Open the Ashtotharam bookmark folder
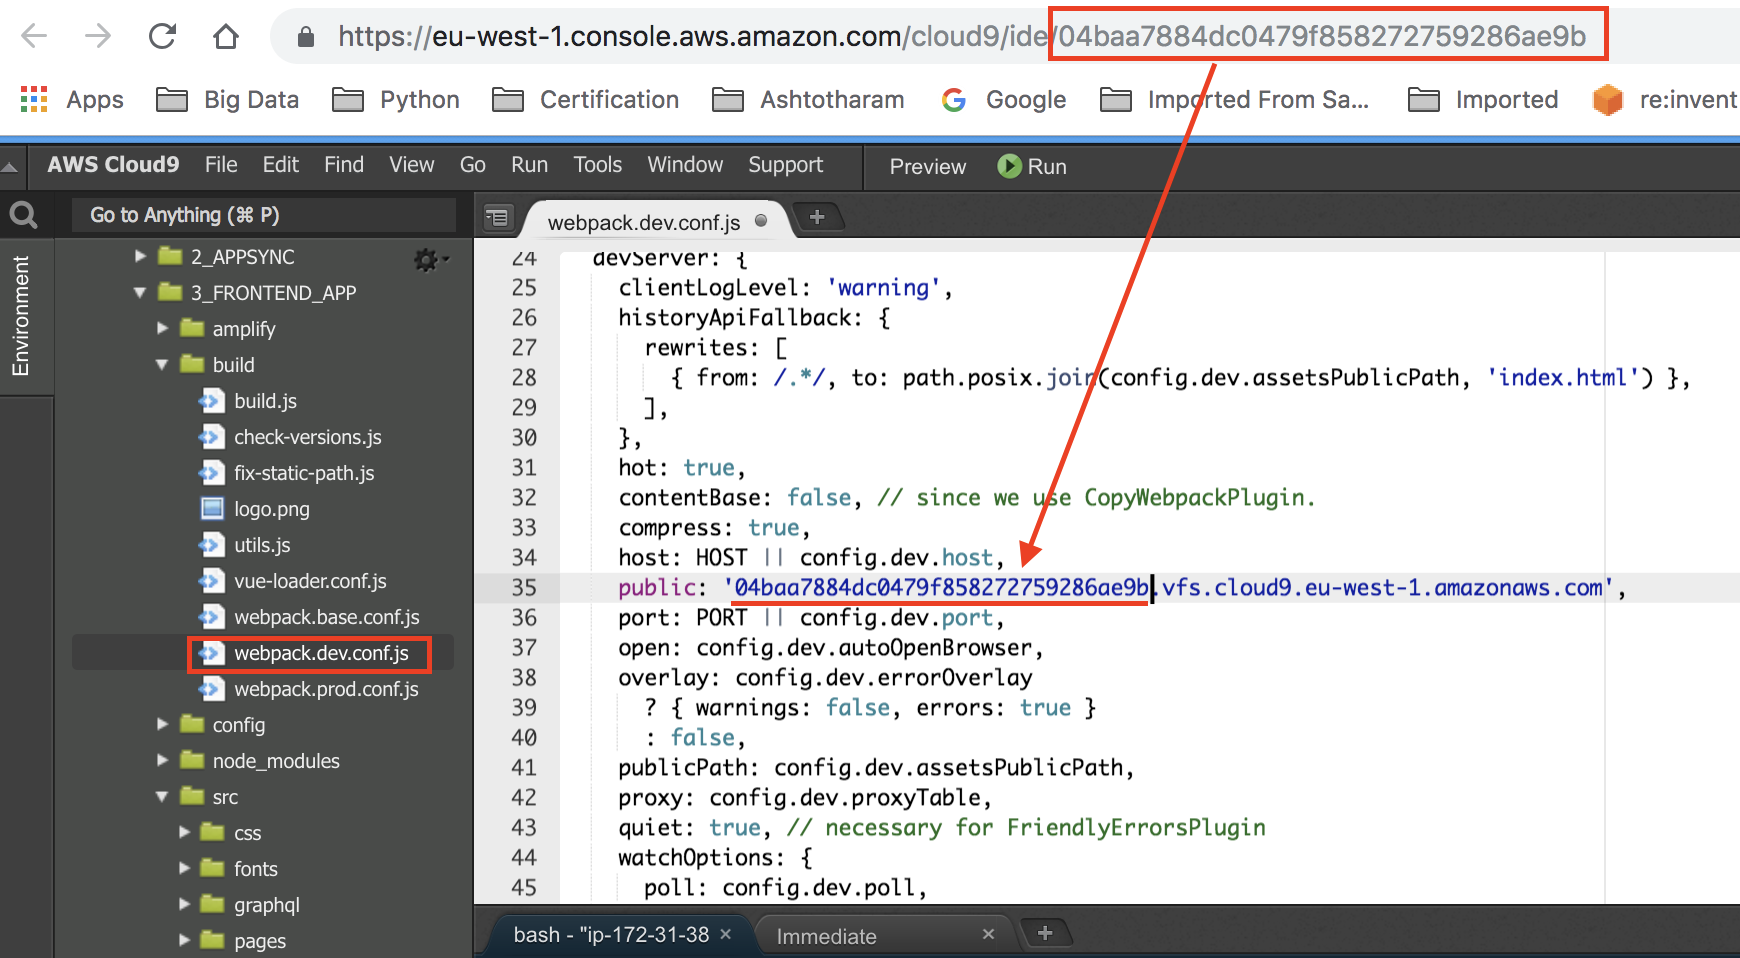Viewport: 1740px width, 958px height. (808, 100)
